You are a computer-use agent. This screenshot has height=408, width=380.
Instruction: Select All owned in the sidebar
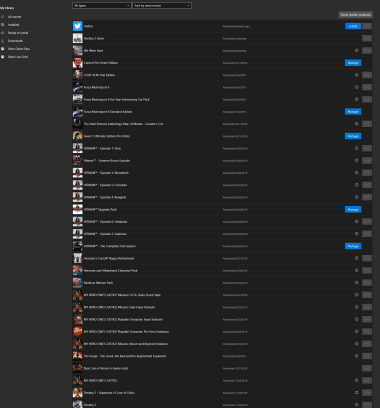[14, 17]
